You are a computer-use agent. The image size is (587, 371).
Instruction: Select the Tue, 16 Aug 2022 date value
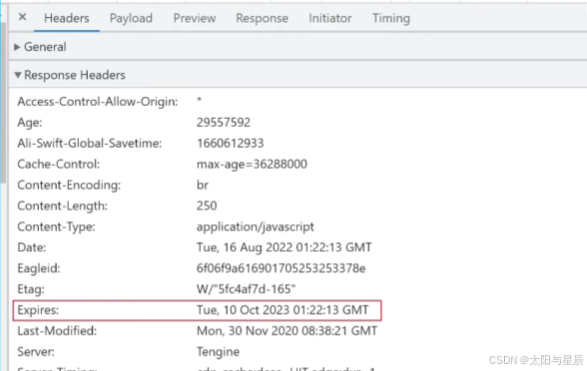(284, 247)
